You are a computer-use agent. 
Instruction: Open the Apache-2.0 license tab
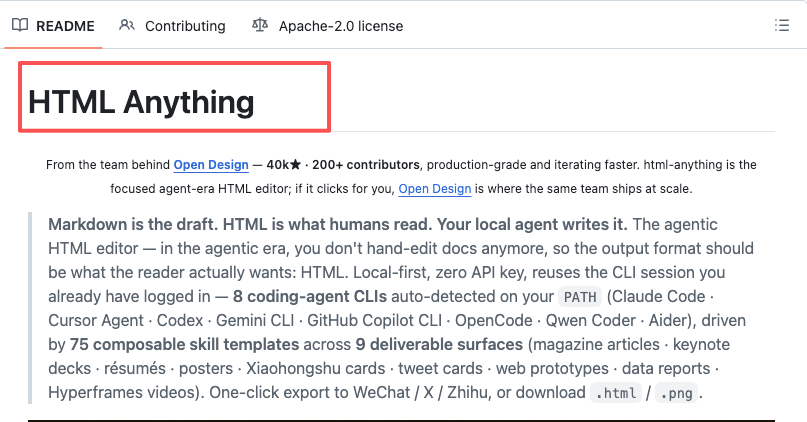click(x=327, y=26)
